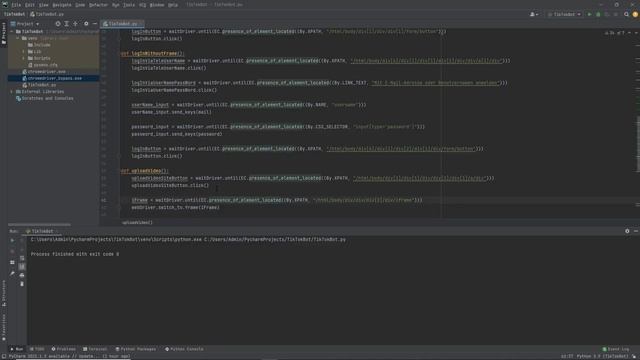Open the View menu

43,5
